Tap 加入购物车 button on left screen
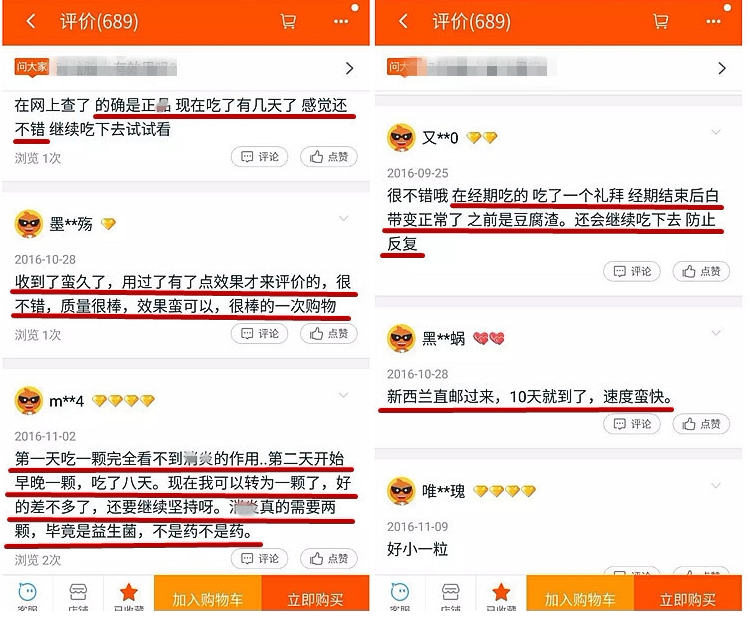This screenshot has width=750, height=617. click(x=208, y=593)
